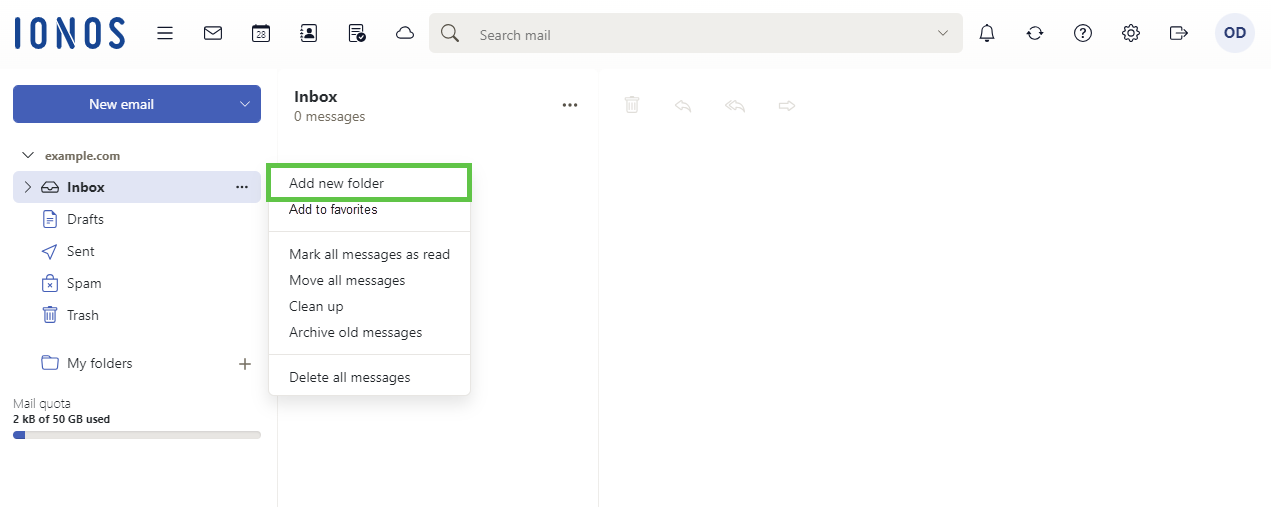The width and height of the screenshot is (1271, 507).
Task: Select Mark all messages as read
Action: coord(369,254)
